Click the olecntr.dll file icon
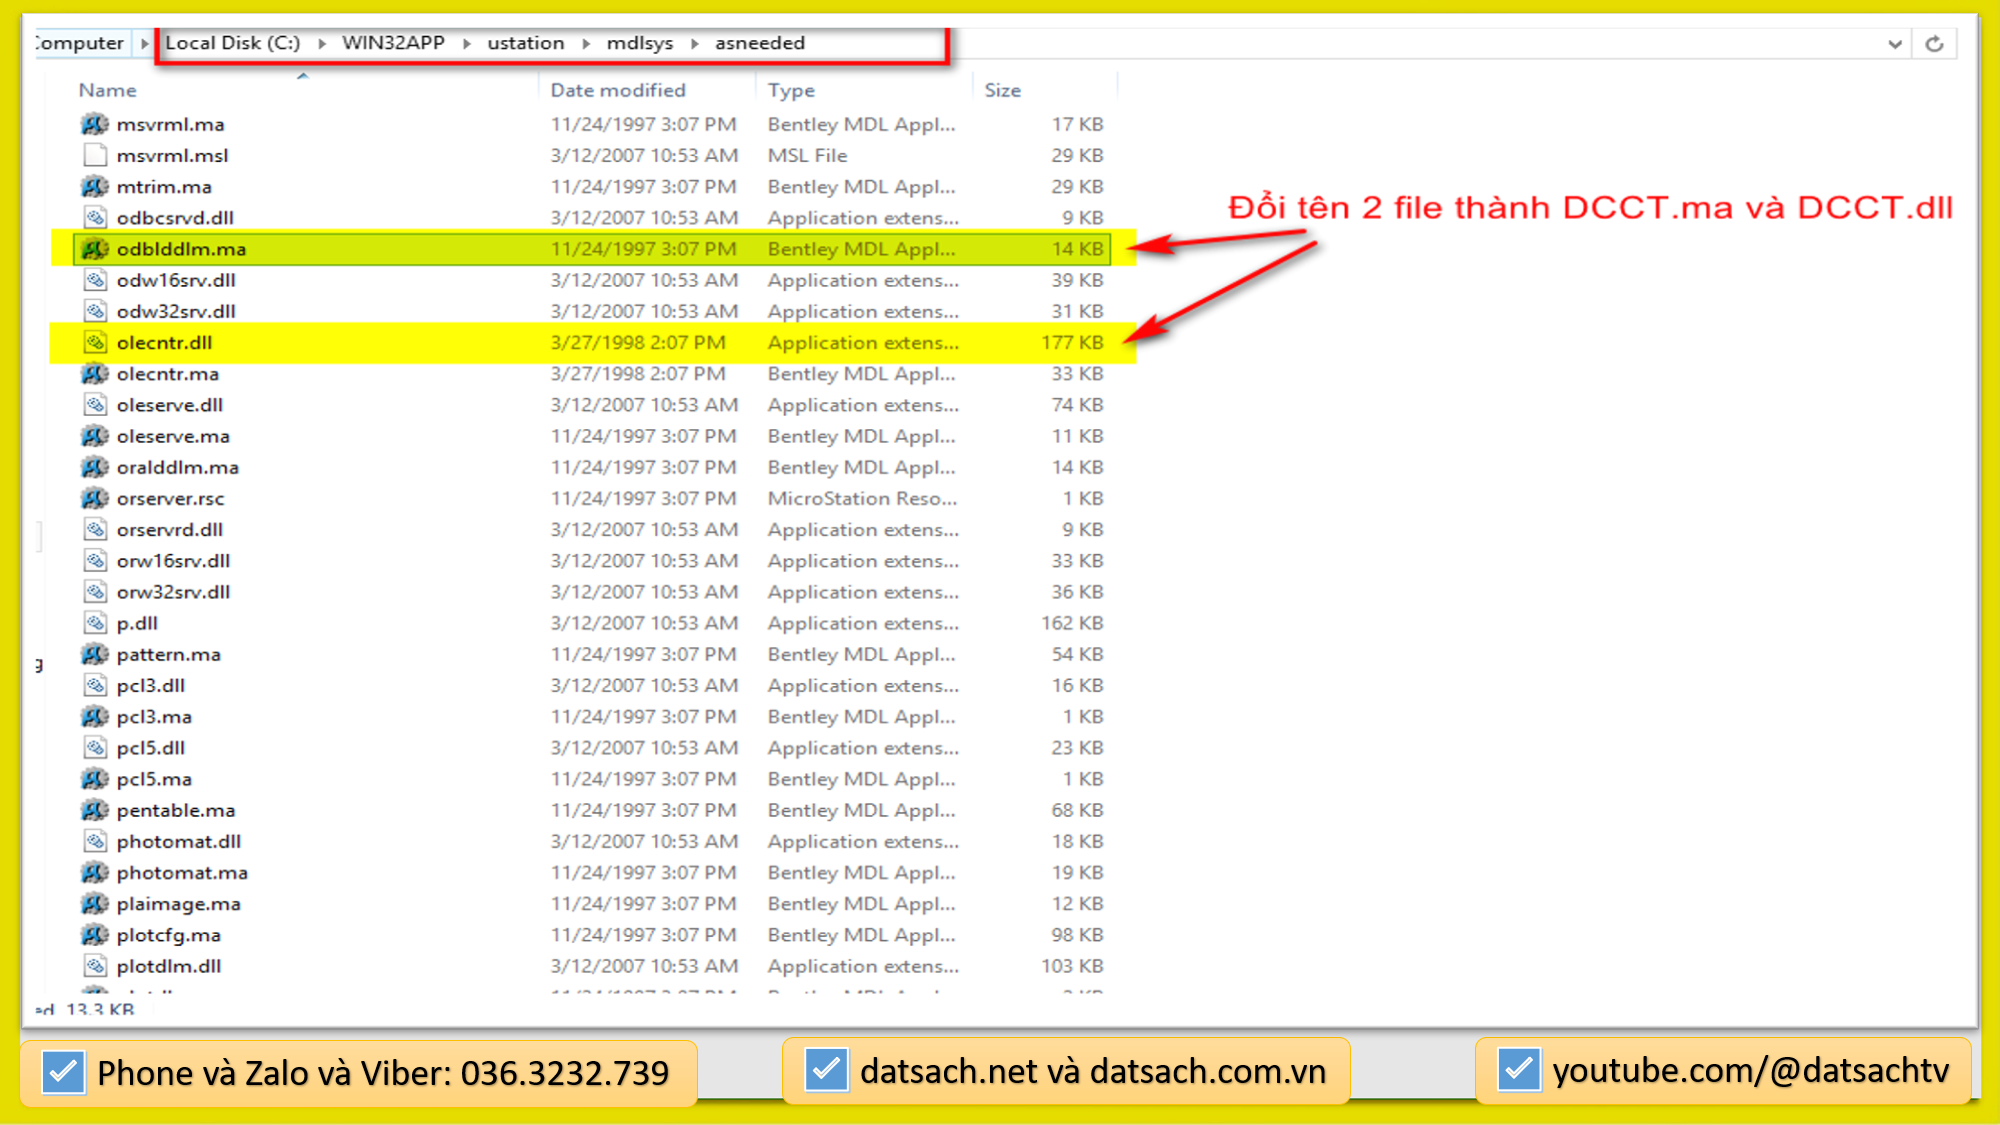Image resolution: width=2000 pixels, height=1125 pixels. point(95,343)
